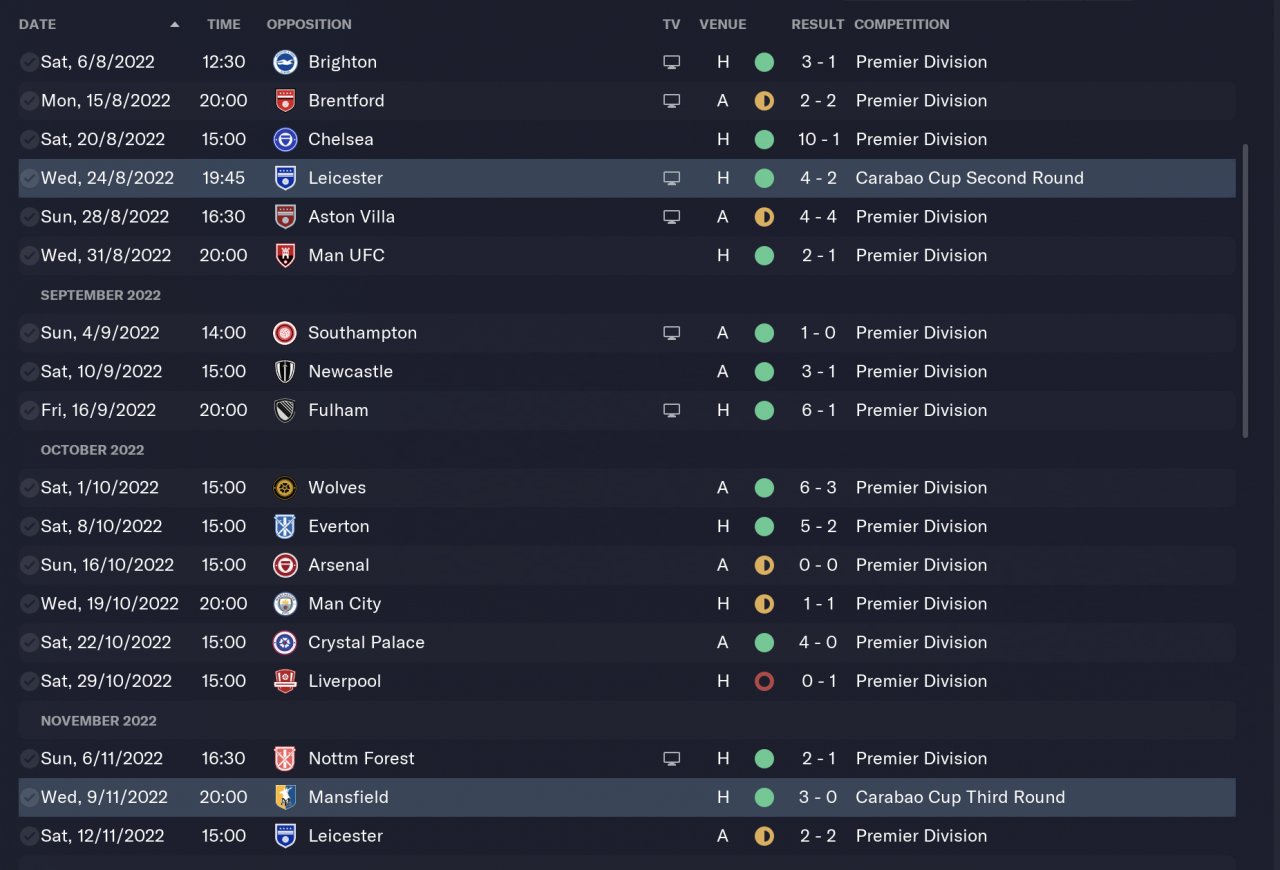Viewport: 1280px width, 870px height.
Task: Click the Brighton club badge icon
Action: point(285,62)
